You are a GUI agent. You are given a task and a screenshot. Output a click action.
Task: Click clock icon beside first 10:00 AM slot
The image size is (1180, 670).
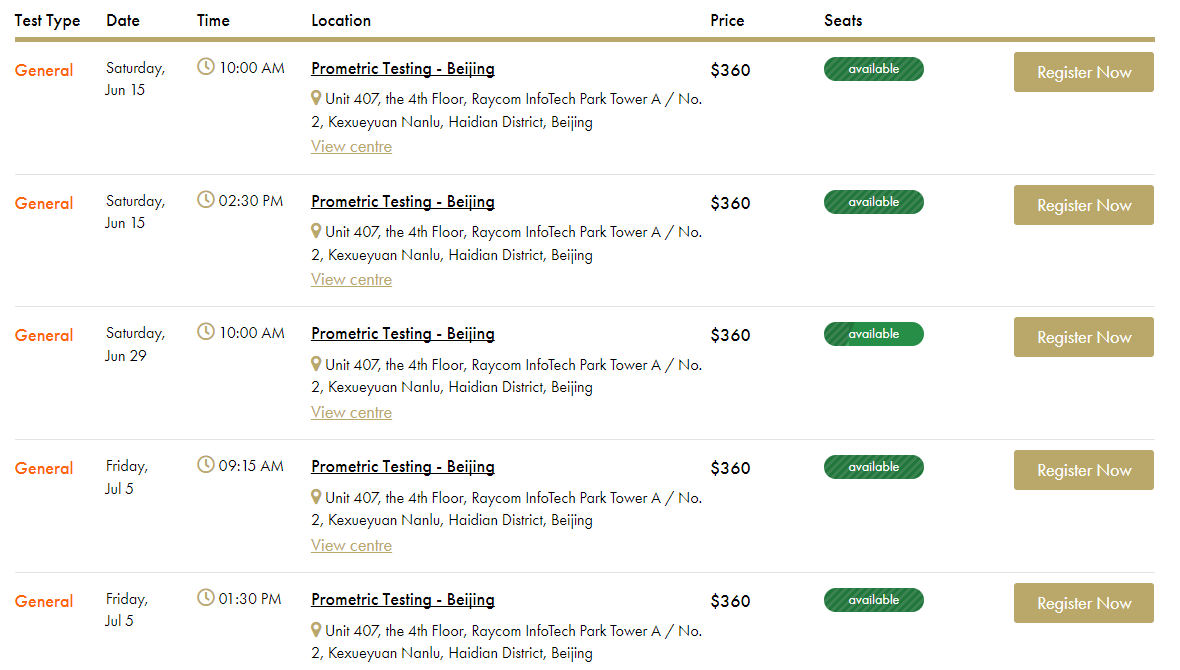click(206, 67)
